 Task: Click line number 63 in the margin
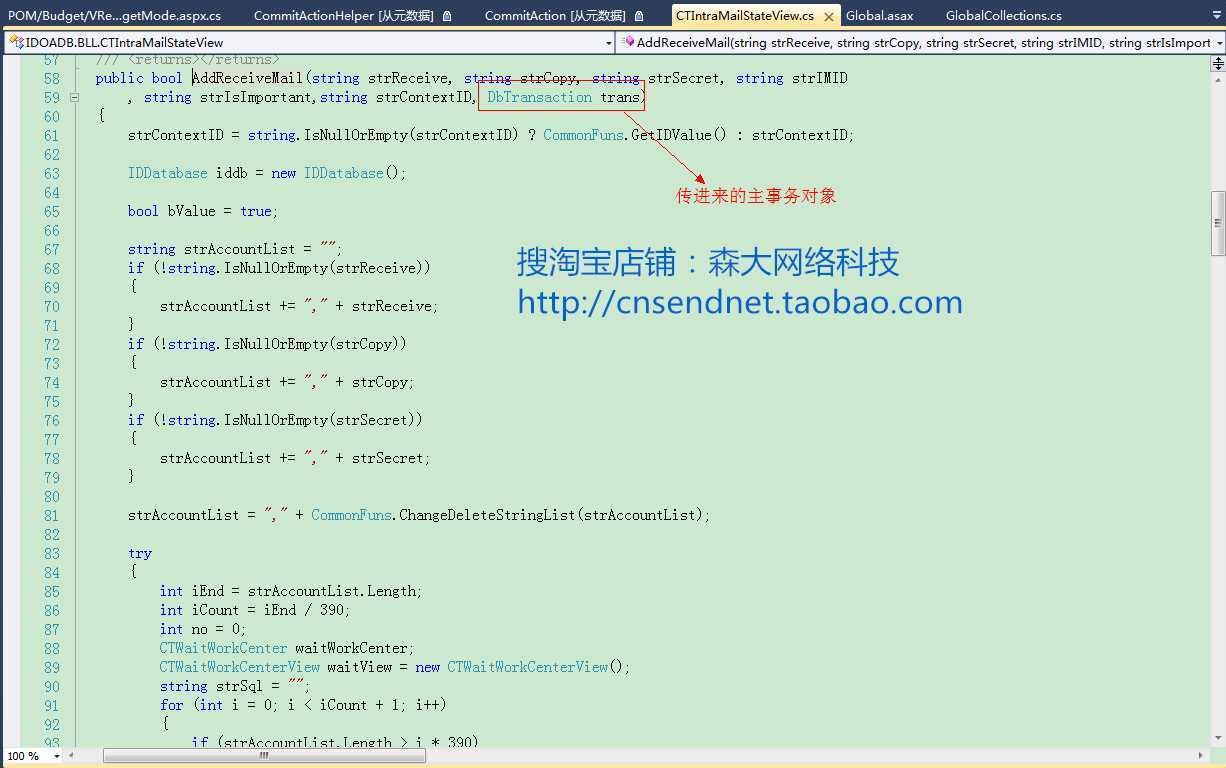tap(52, 173)
